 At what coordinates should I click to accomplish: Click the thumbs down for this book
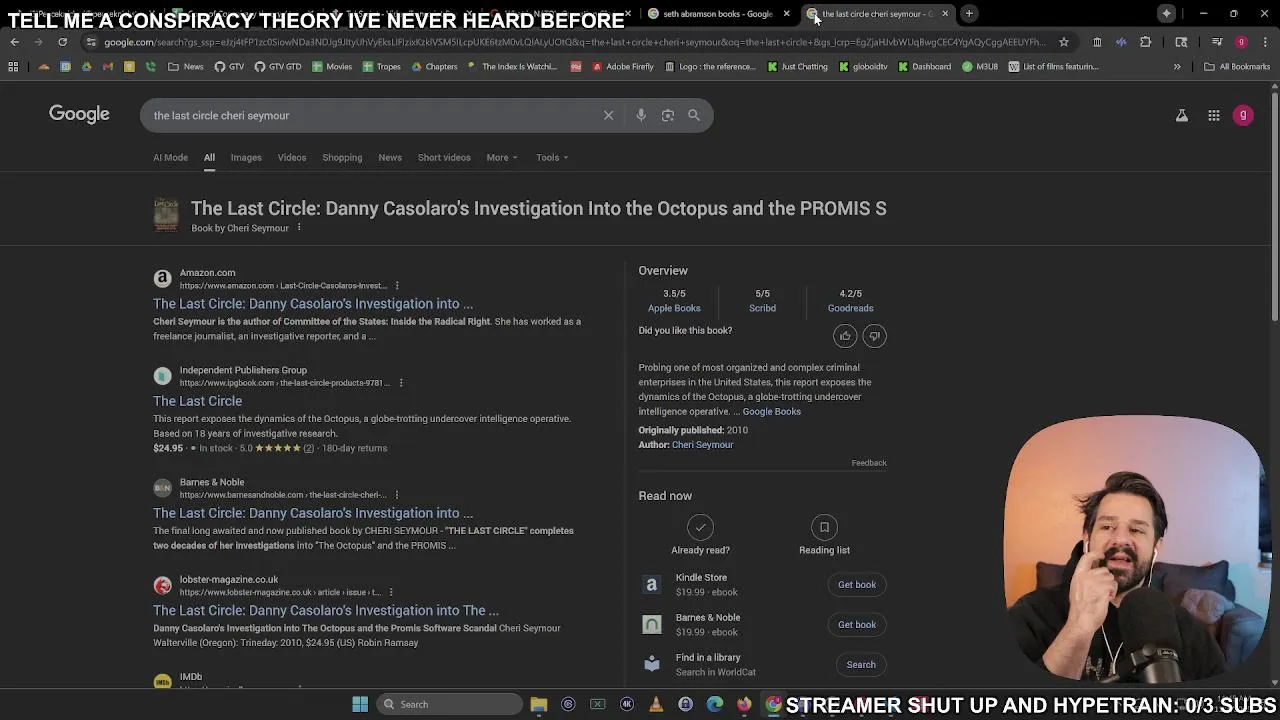[x=874, y=336]
